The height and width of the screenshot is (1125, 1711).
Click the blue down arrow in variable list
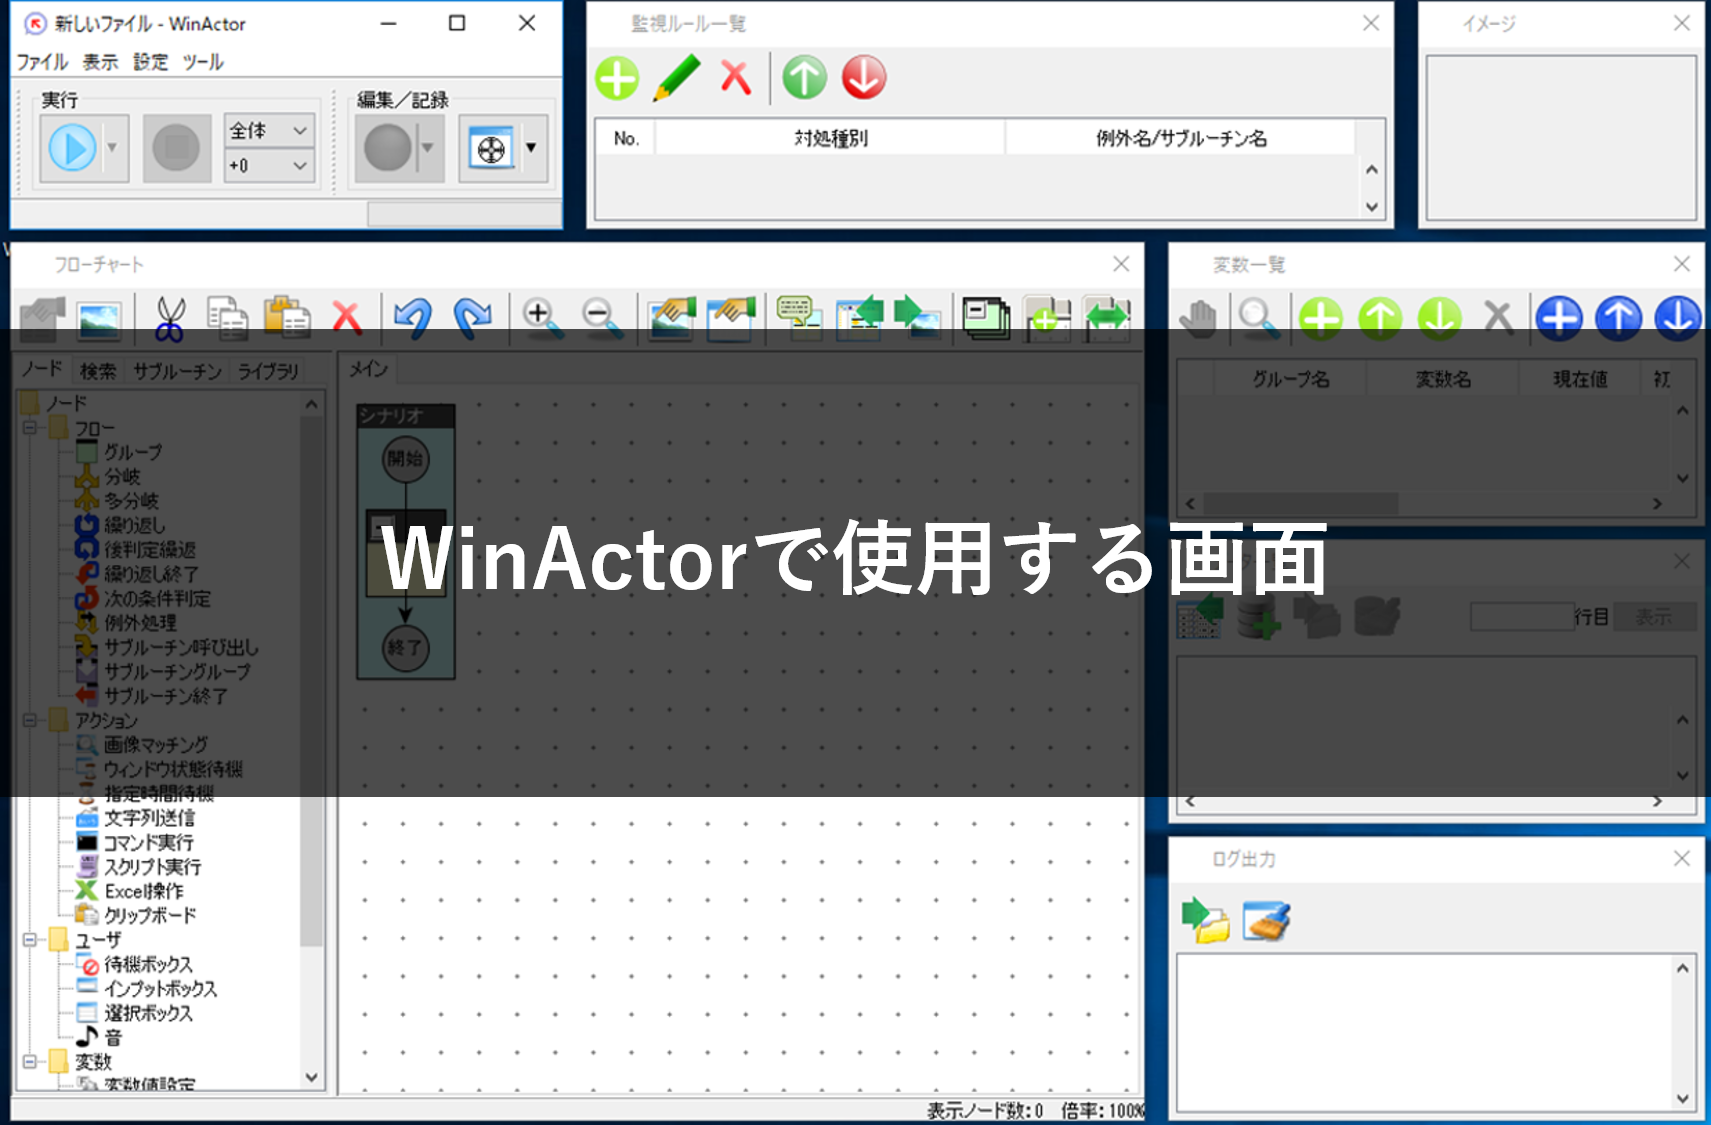point(1678,318)
